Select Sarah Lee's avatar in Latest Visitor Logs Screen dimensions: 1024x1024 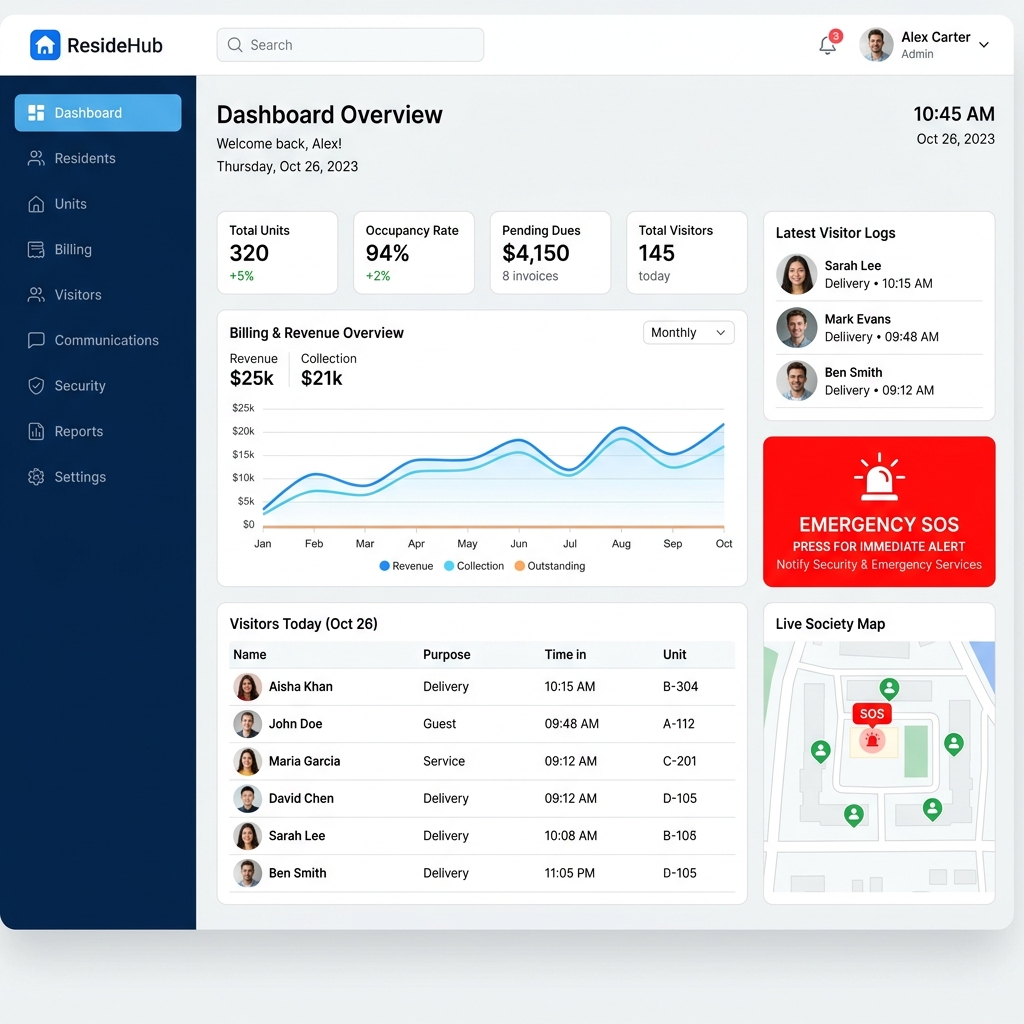click(x=797, y=274)
